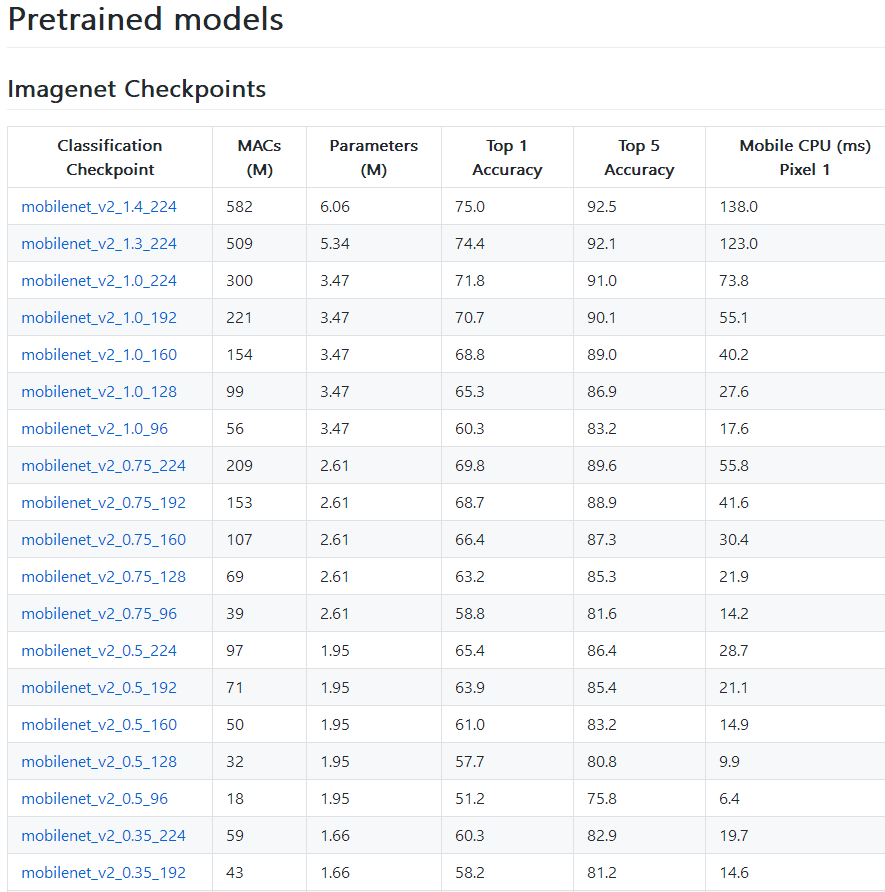Open the mobilenet_v2_0.5_192 model link
The width and height of the screenshot is (885, 892).
point(98,687)
